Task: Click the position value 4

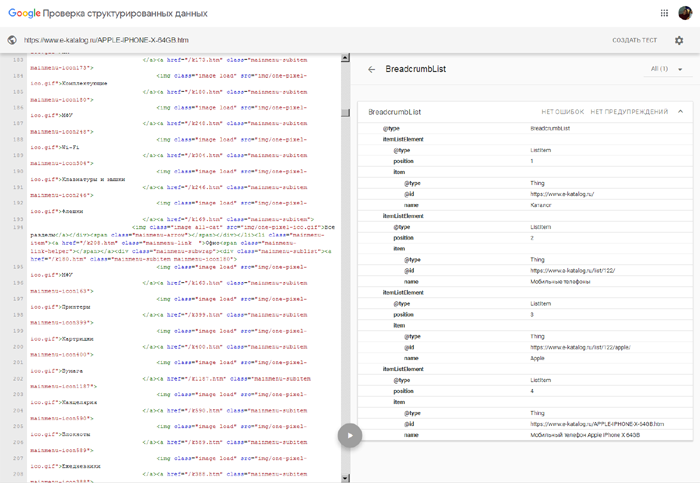Action: pyautogui.click(x=532, y=391)
